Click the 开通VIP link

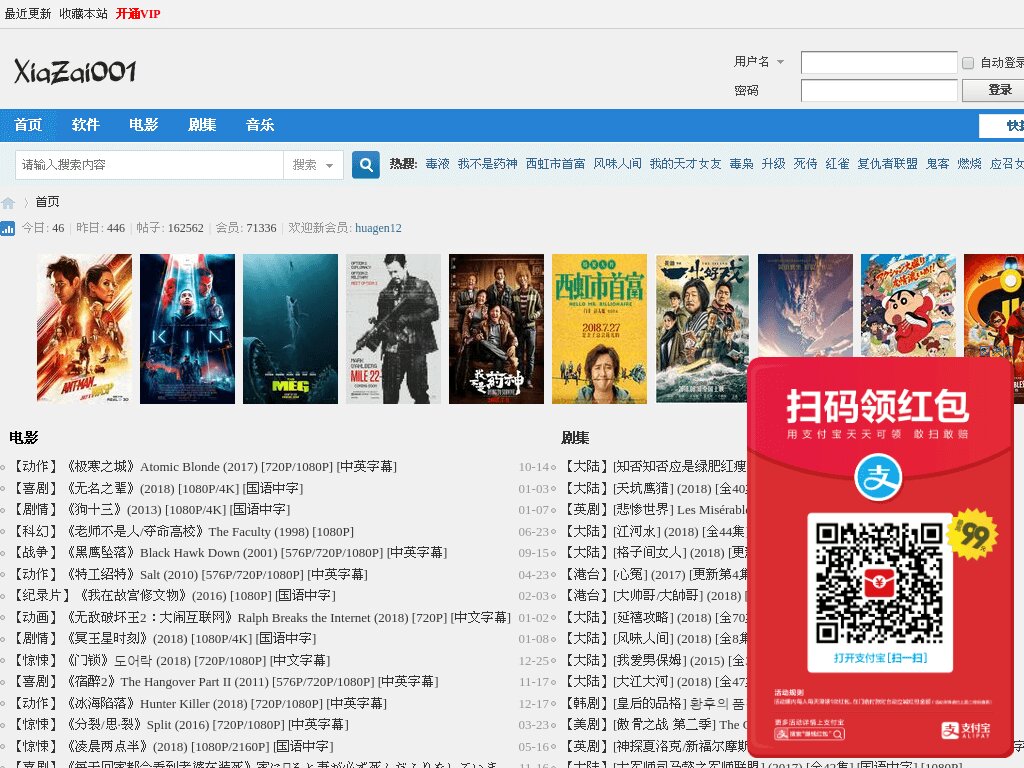tap(138, 14)
